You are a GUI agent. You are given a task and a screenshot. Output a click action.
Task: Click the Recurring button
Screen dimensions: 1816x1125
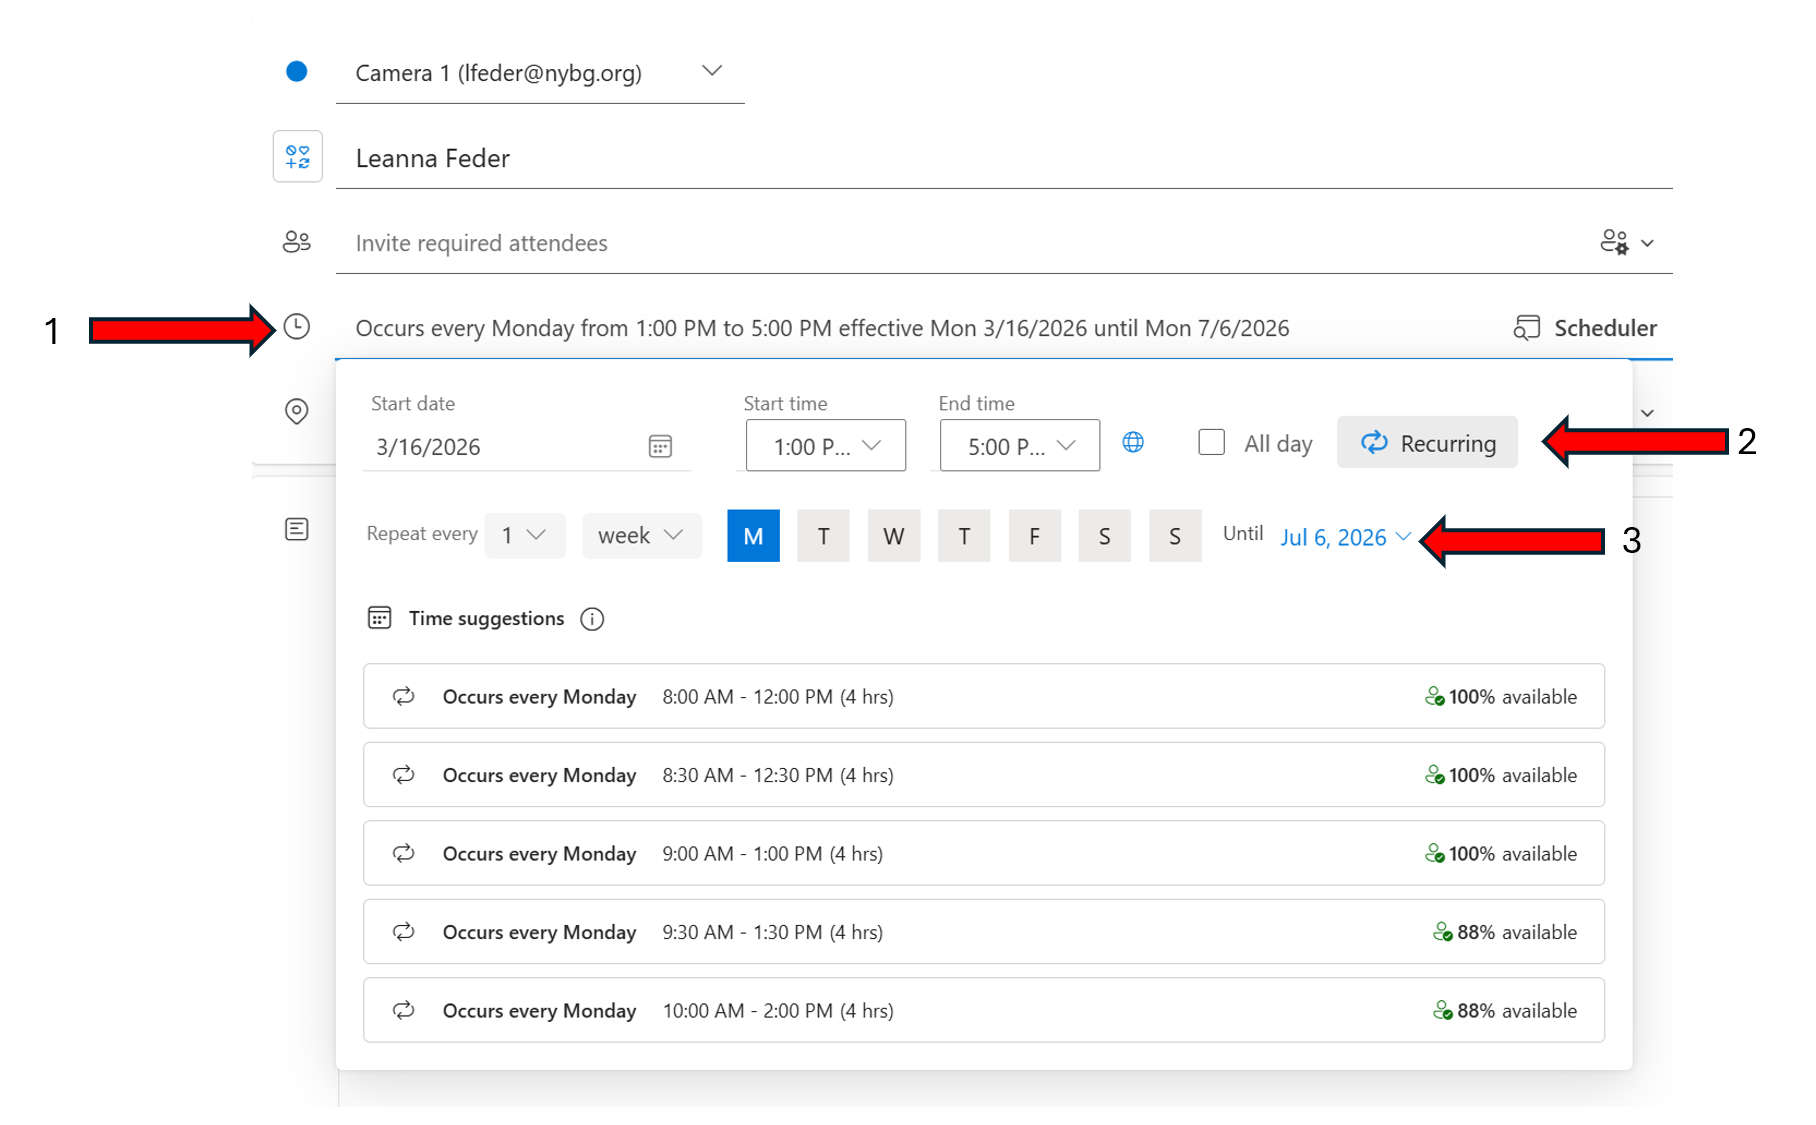point(1427,443)
